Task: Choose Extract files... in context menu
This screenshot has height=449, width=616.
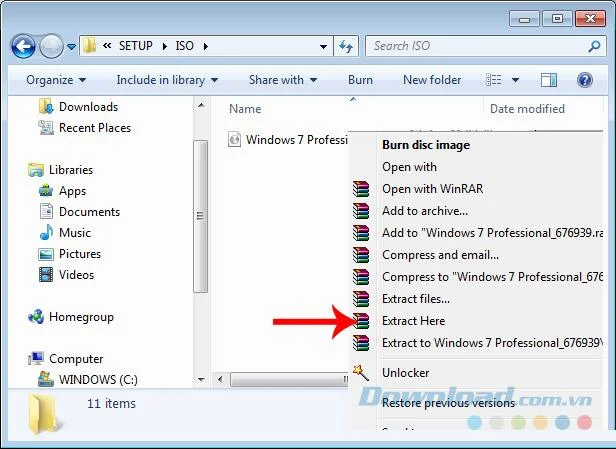Action: click(x=416, y=299)
